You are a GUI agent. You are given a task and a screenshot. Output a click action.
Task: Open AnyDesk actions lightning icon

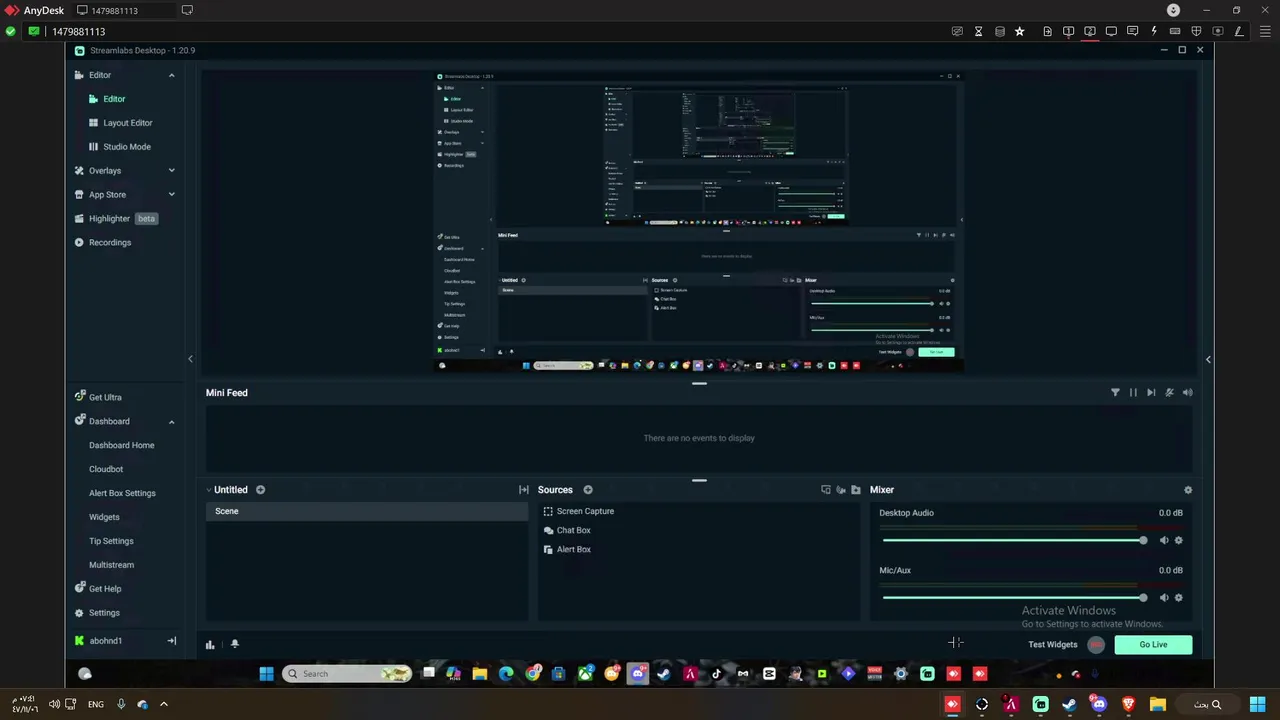tap(1153, 32)
